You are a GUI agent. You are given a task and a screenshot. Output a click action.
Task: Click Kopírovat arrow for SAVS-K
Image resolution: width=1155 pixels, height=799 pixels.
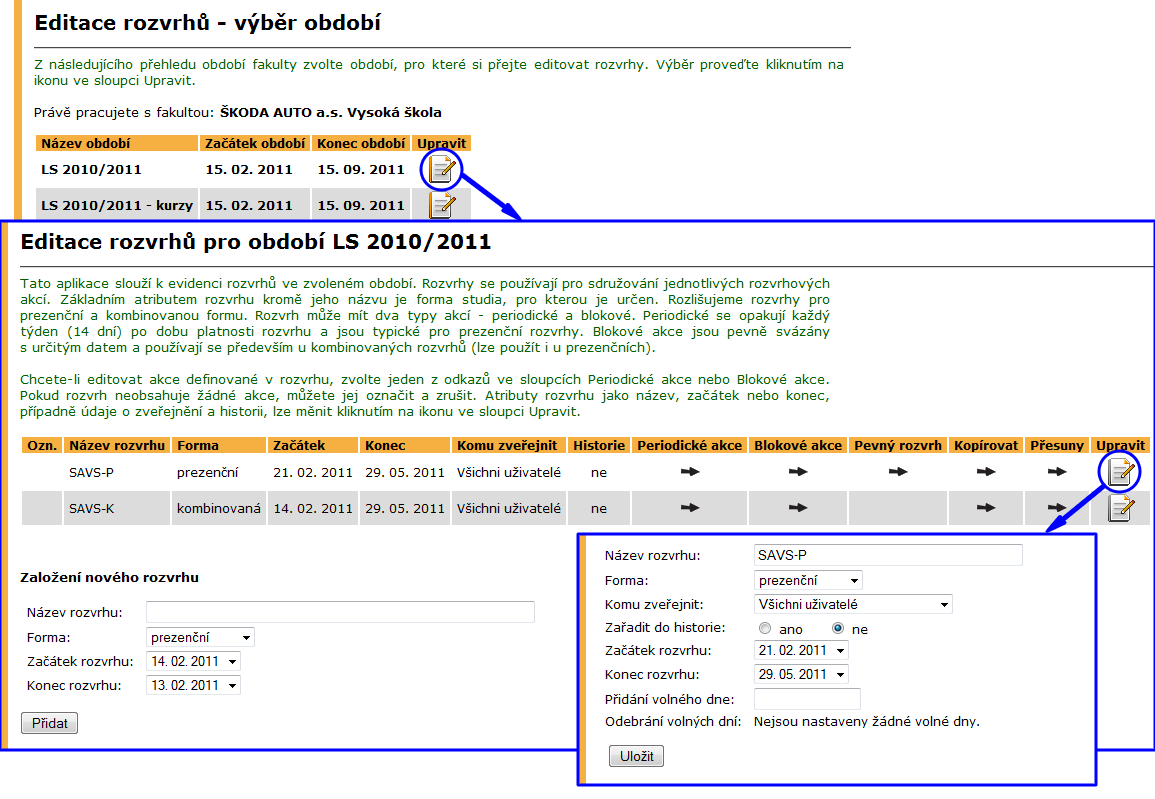[986, 508]
